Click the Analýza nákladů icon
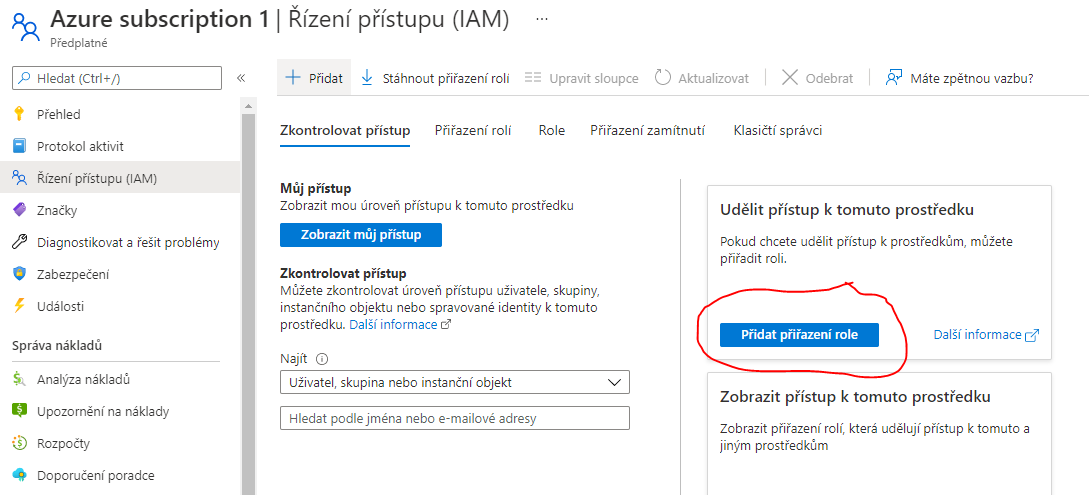Screen dimensions: 1089x495 coord(18,380)
